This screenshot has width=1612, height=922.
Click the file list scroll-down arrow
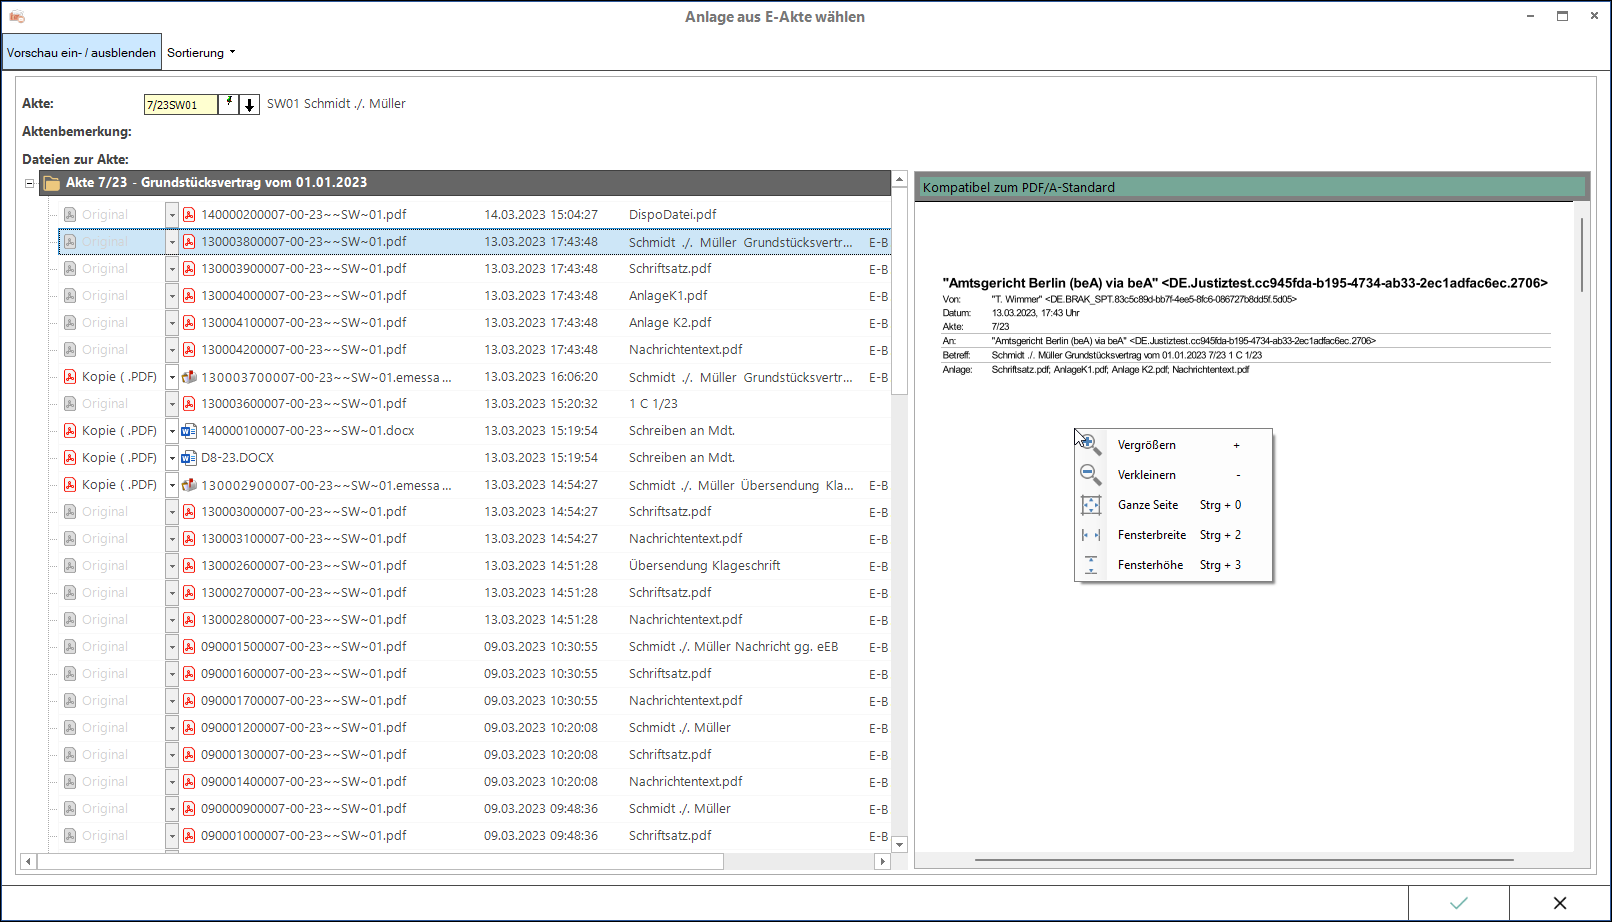tap(900, 845)
